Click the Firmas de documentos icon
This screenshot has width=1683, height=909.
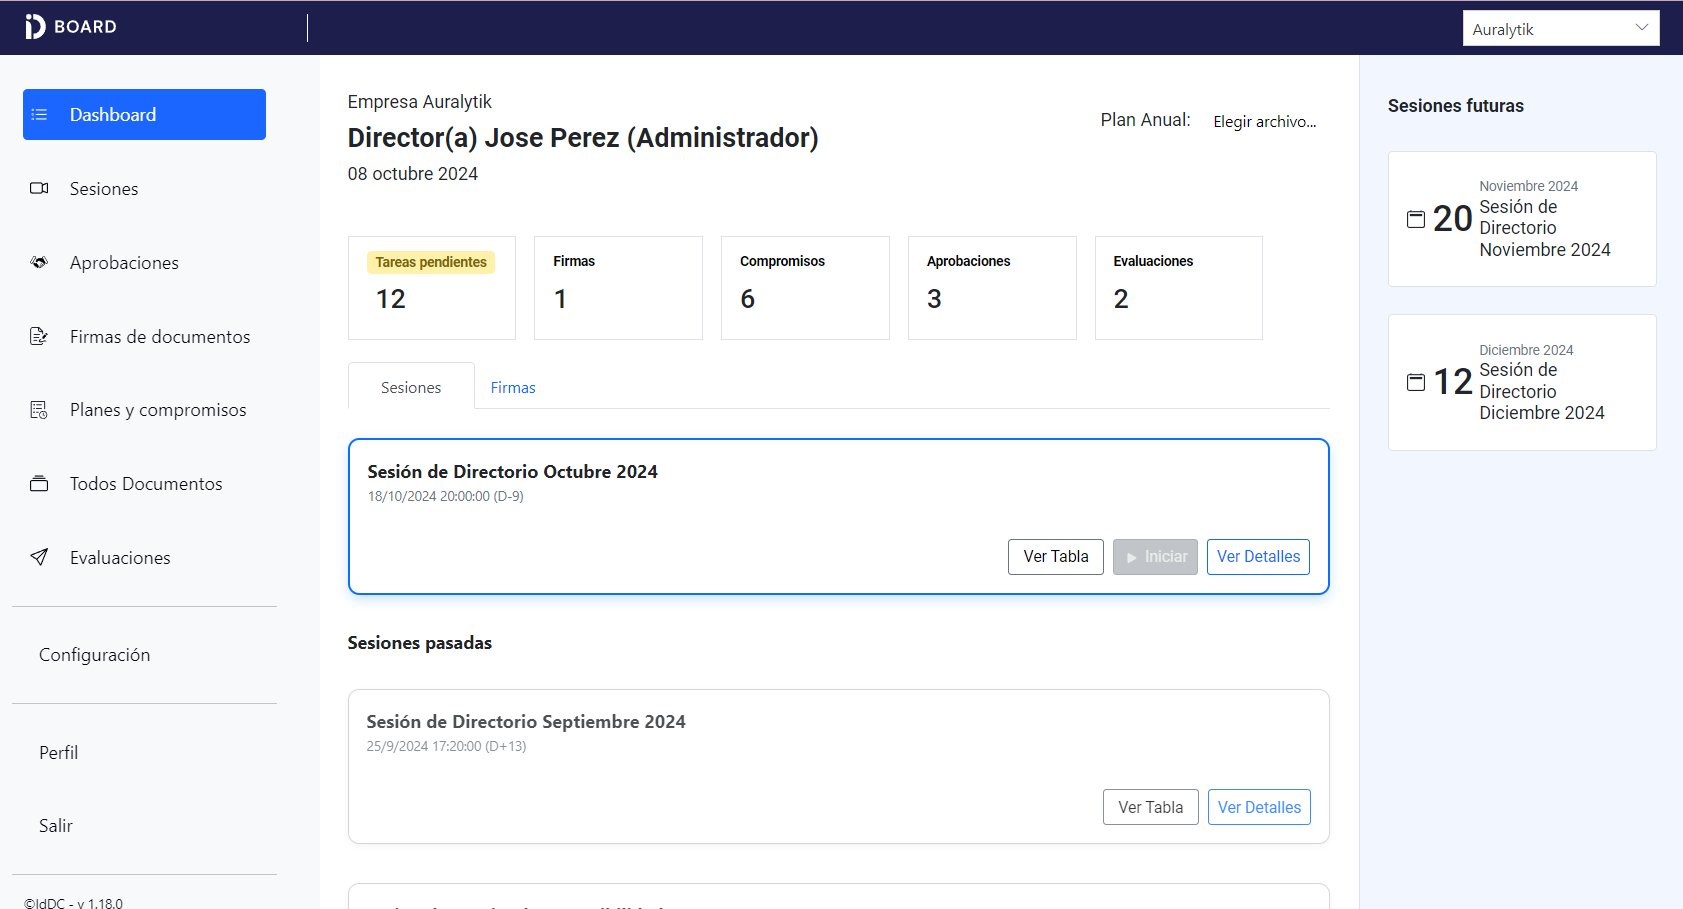tap(39, 337)
